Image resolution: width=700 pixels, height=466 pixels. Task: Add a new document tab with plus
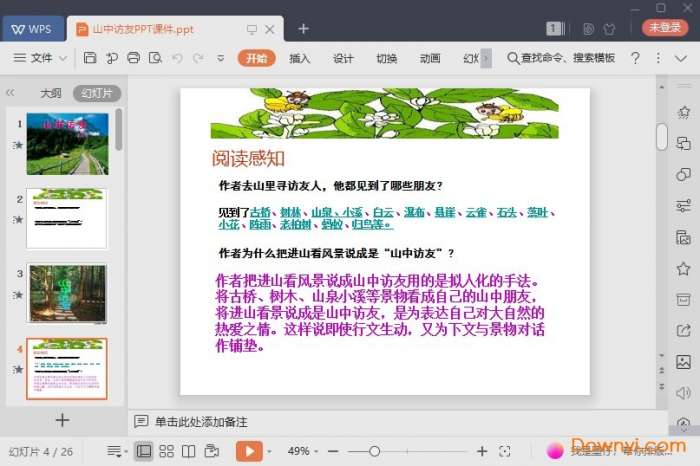[x=304, y=29]
